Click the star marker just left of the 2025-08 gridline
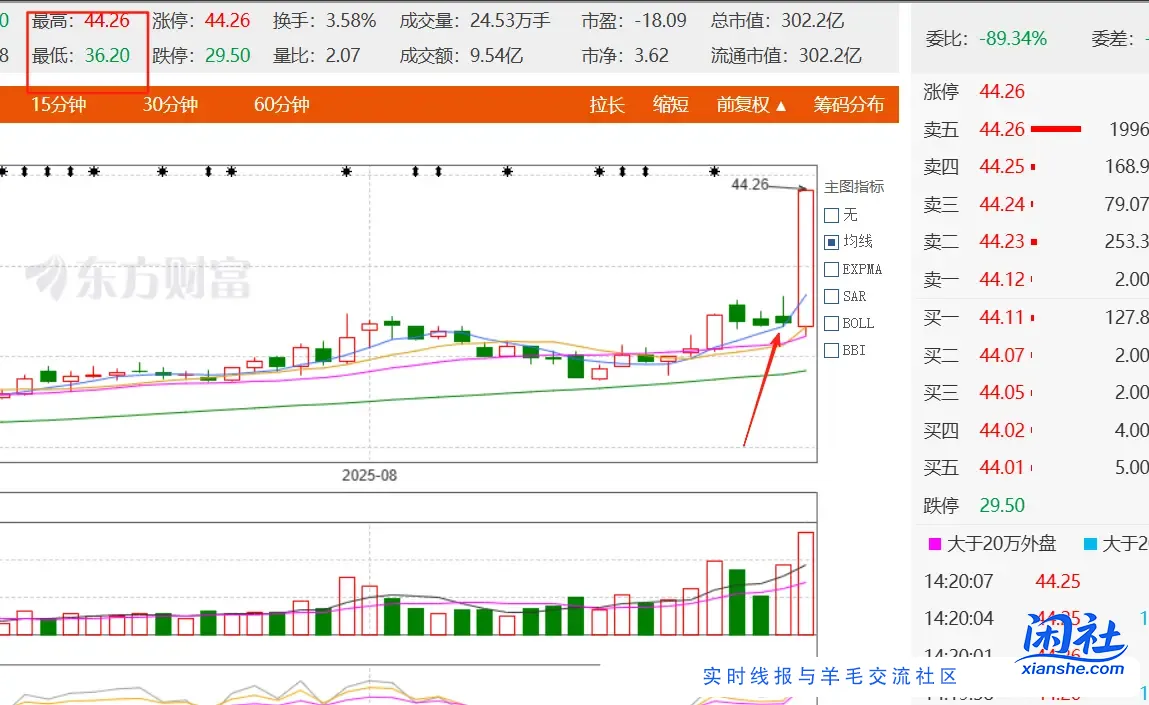 (346, 172)
